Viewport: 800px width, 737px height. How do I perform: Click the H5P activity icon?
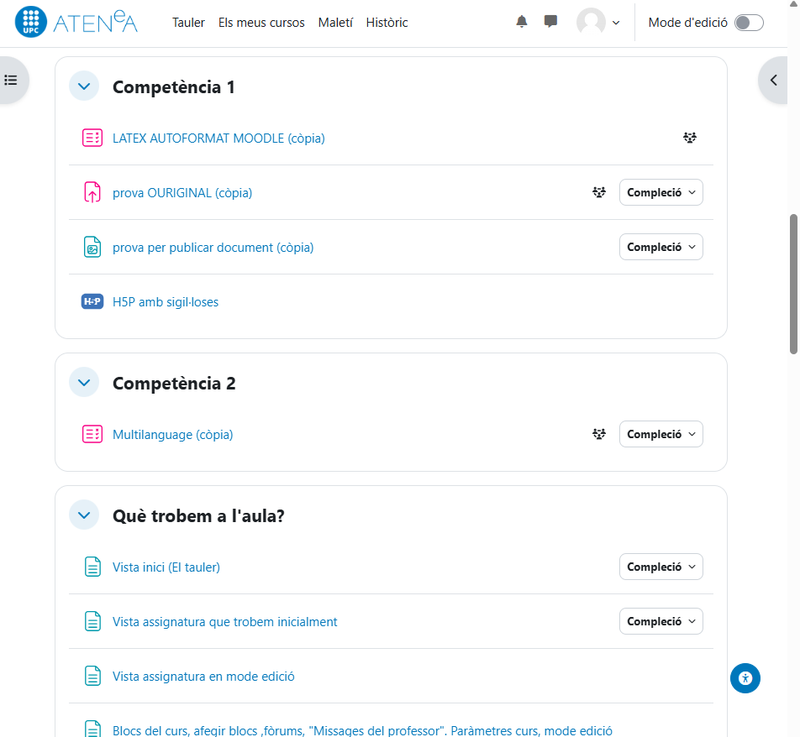pos(92,301)
